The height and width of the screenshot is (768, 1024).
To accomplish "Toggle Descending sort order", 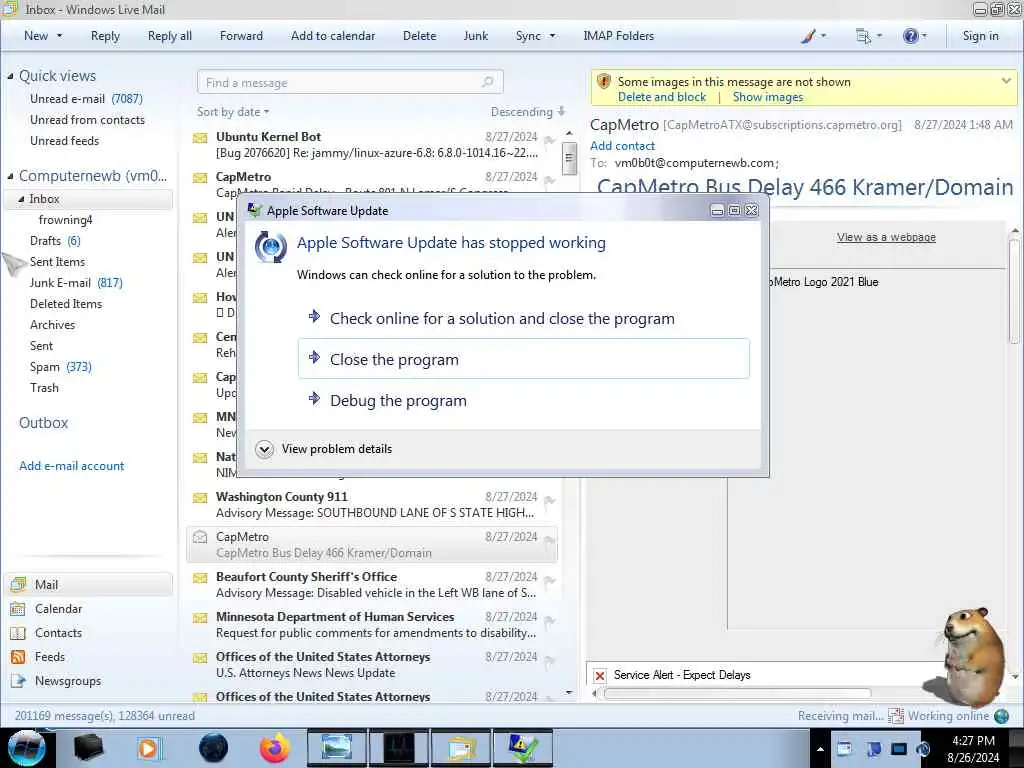I will click(x=528, y=112).
